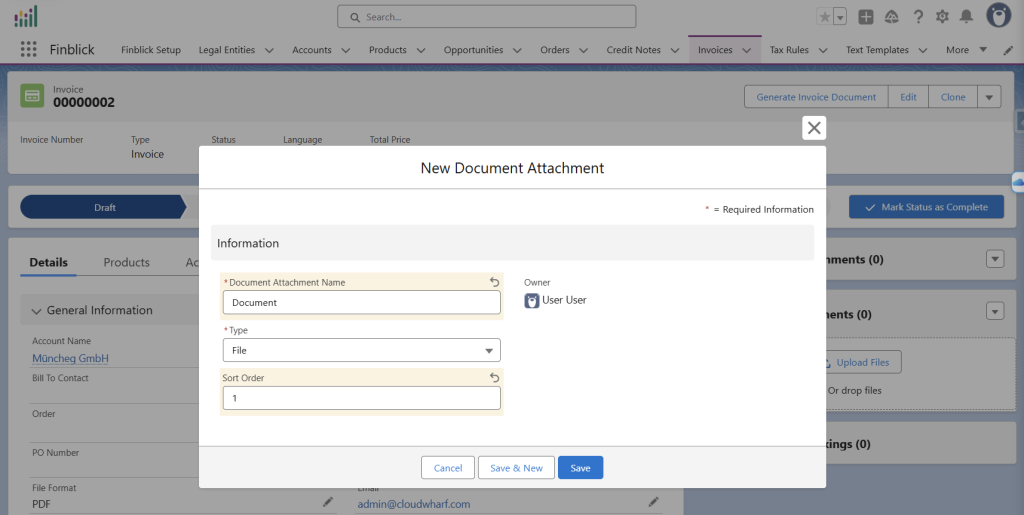Click the Document Attachment Name input field
The height and width of the screenshot is (515, 1024).
[x=361, y=302]
